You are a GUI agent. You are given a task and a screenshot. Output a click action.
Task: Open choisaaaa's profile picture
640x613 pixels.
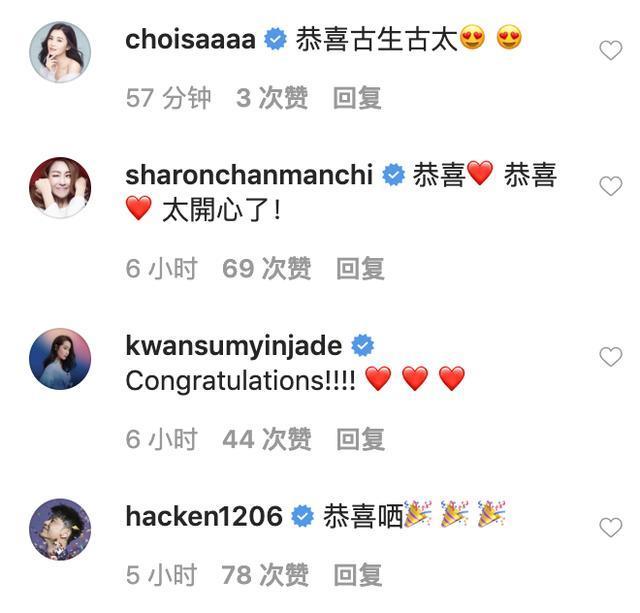tap(60, 52)
